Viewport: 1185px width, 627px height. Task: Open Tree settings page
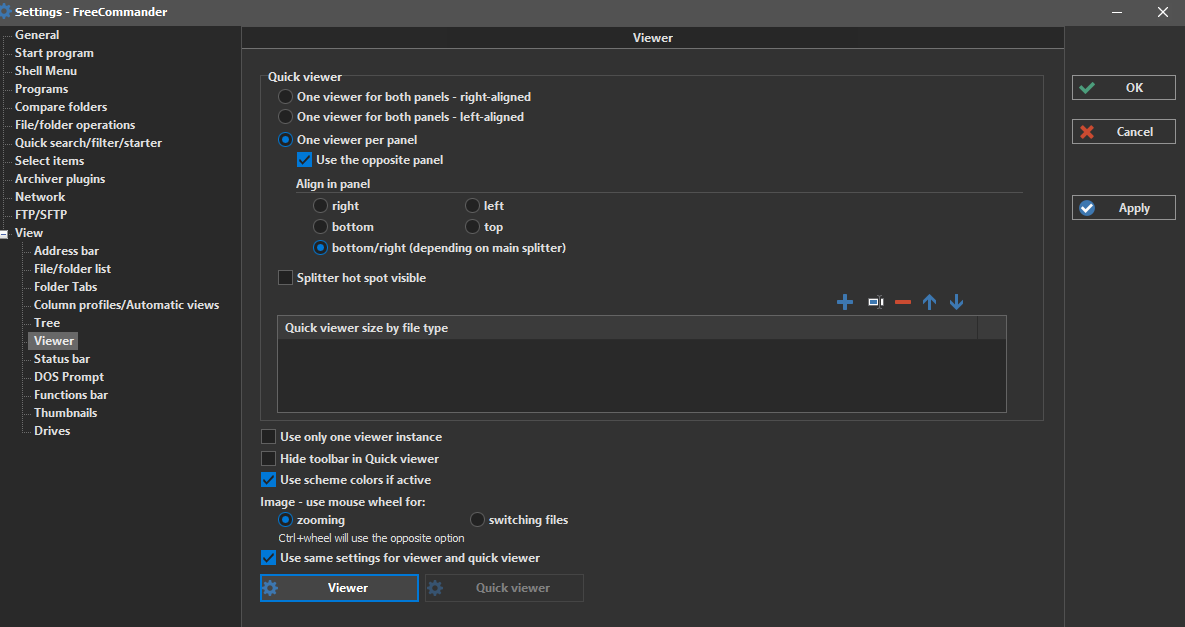pyautogui.click(x=47, y=323)
